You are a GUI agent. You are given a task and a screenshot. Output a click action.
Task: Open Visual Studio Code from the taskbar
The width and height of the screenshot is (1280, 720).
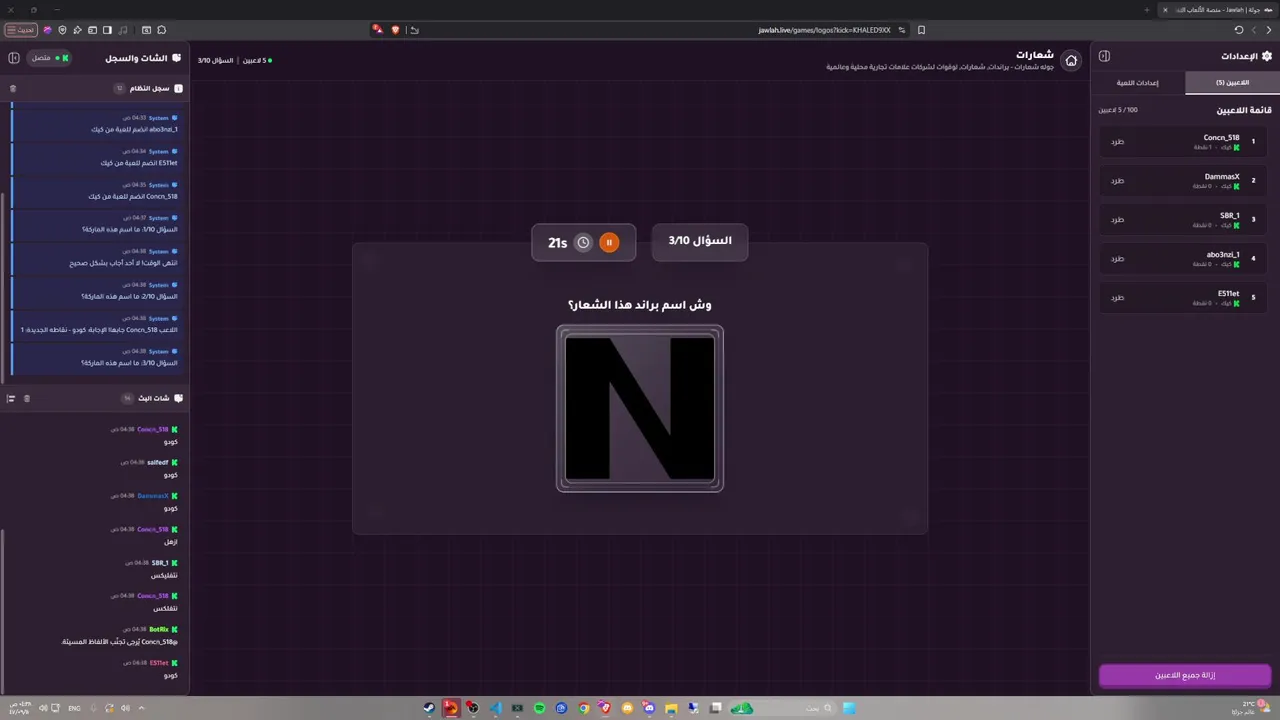coord(496,708)
